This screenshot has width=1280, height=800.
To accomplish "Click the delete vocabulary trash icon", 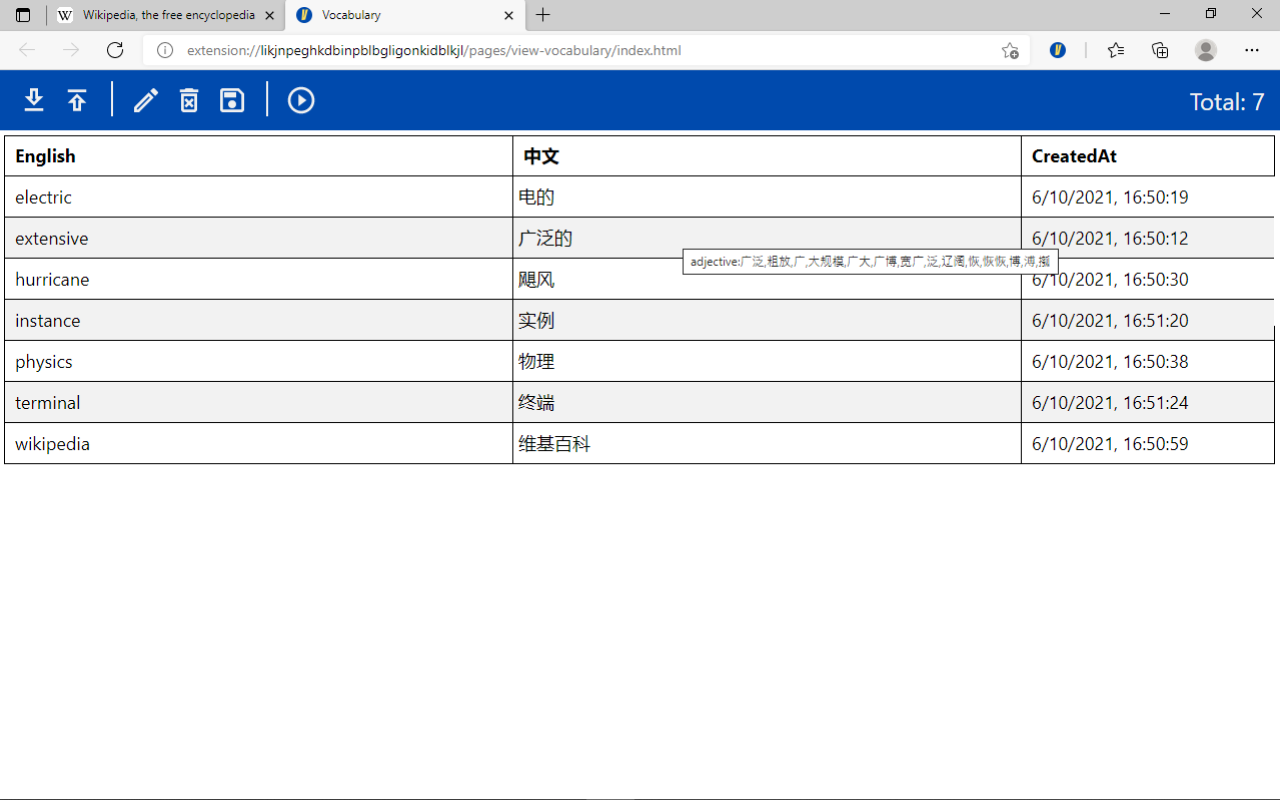I will [189, 100].
